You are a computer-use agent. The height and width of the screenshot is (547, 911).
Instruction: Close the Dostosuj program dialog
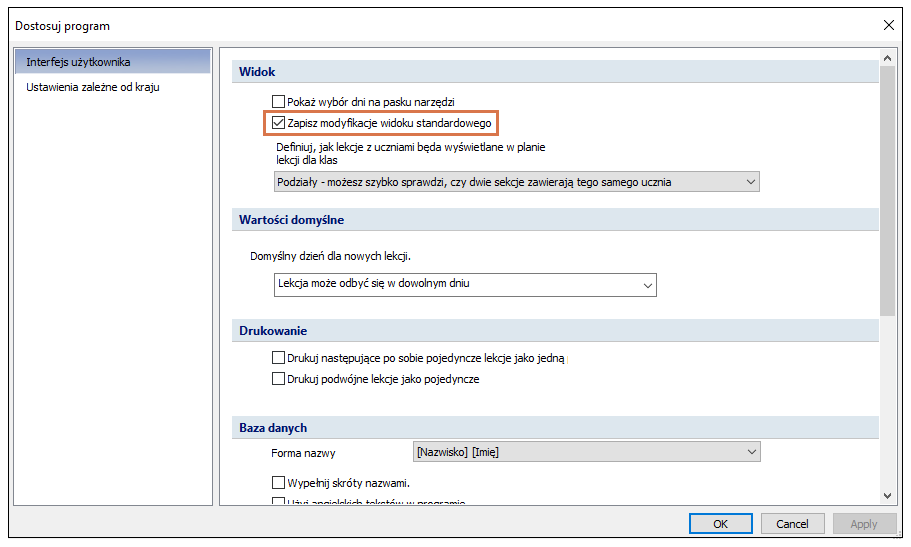coord(888,25)
